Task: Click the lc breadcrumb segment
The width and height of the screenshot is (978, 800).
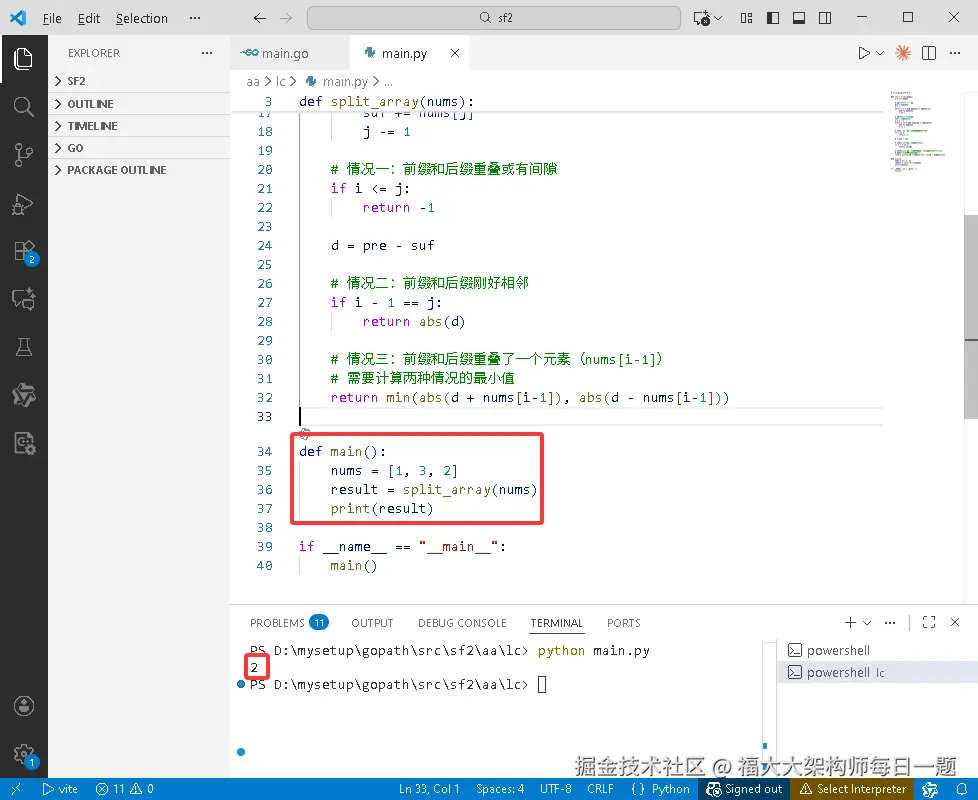Action: coord(281,82)
